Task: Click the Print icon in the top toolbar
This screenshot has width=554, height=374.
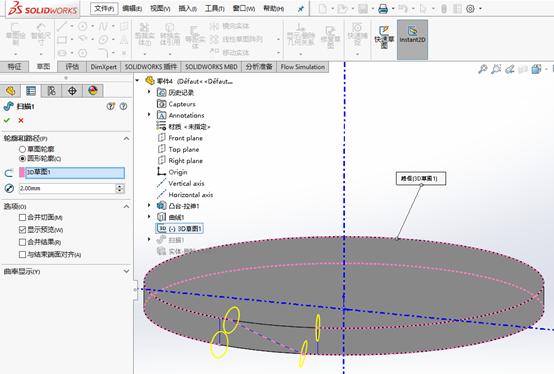Action: click(383, 9)
